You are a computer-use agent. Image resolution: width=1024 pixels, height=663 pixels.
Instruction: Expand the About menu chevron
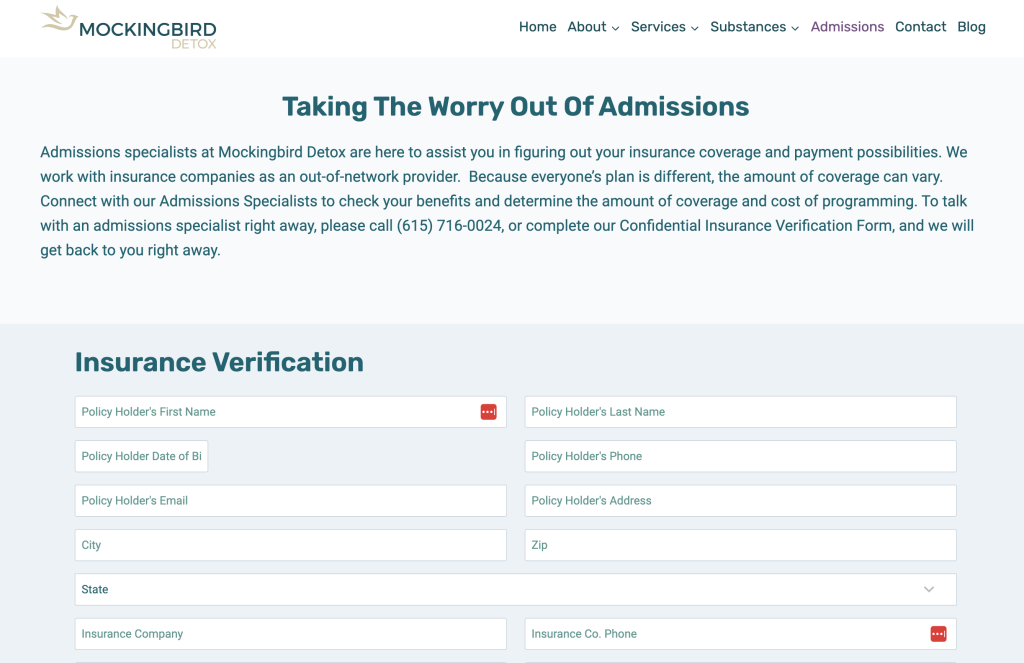tap(615, 28)
